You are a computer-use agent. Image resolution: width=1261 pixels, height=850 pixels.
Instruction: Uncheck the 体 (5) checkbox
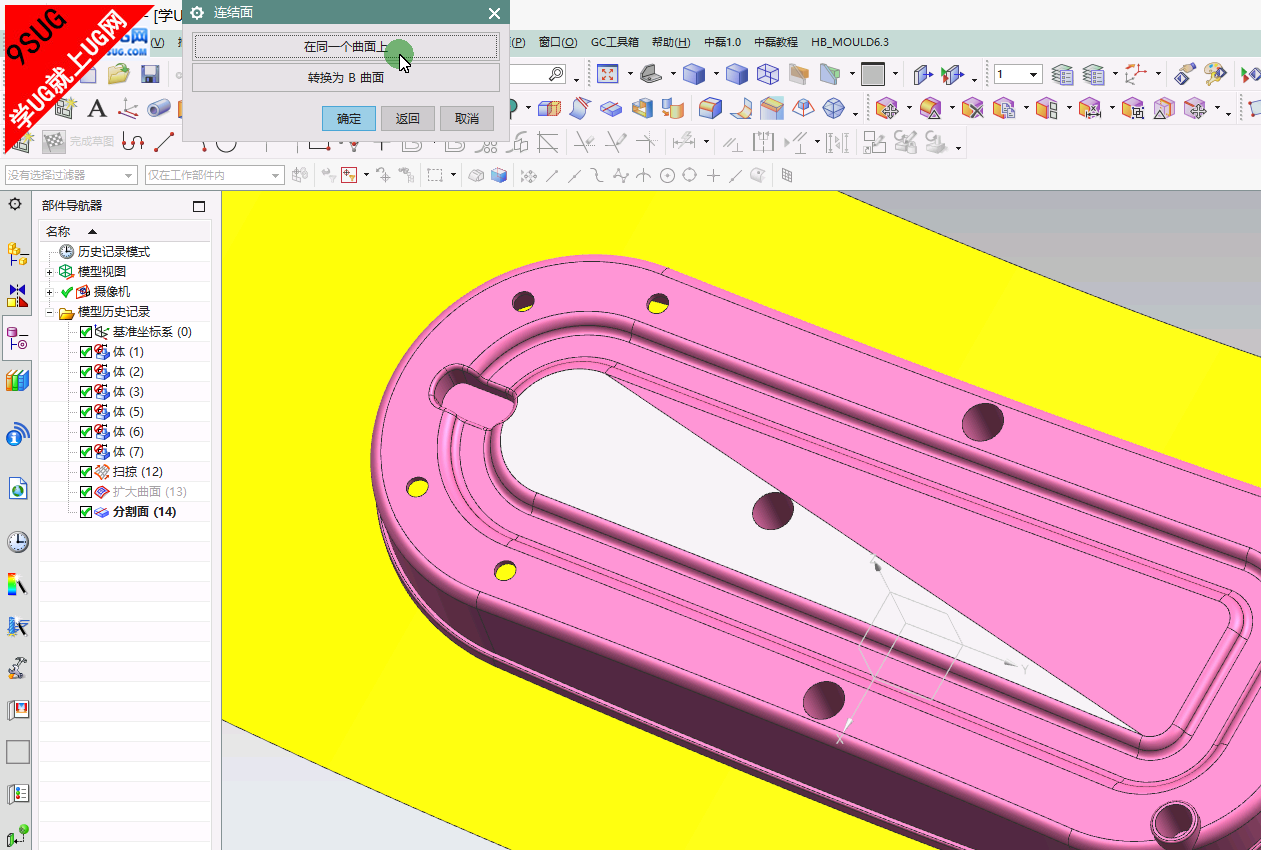pyautogui.click(x=86, y=412)
